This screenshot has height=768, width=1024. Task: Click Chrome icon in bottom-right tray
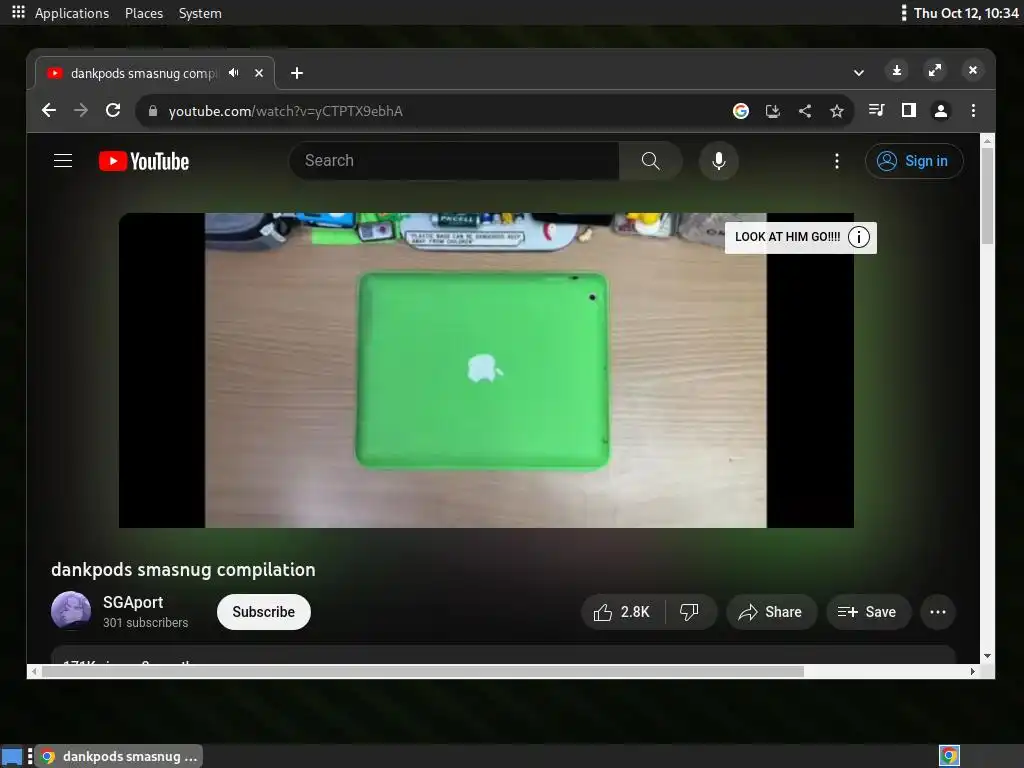click(x=949, y=756)
